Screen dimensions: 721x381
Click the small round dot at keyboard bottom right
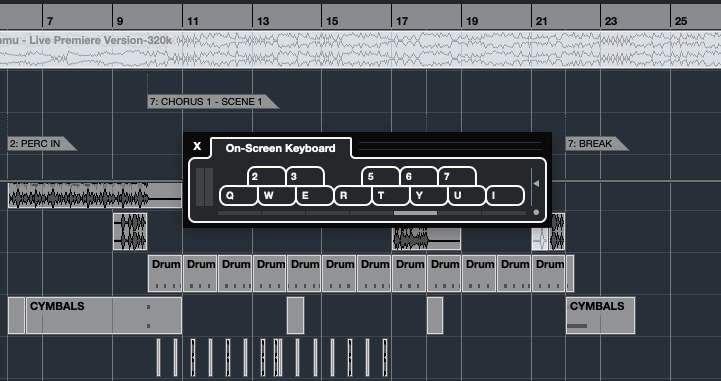[536, 212]
